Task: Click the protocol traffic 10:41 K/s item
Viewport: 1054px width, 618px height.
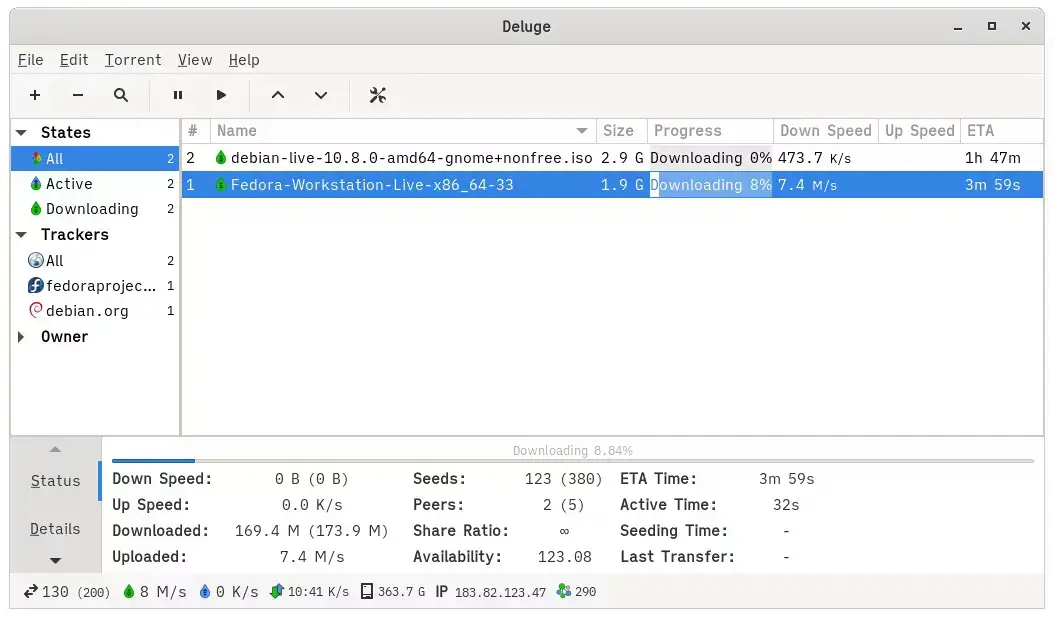Action: coord(309,592)
